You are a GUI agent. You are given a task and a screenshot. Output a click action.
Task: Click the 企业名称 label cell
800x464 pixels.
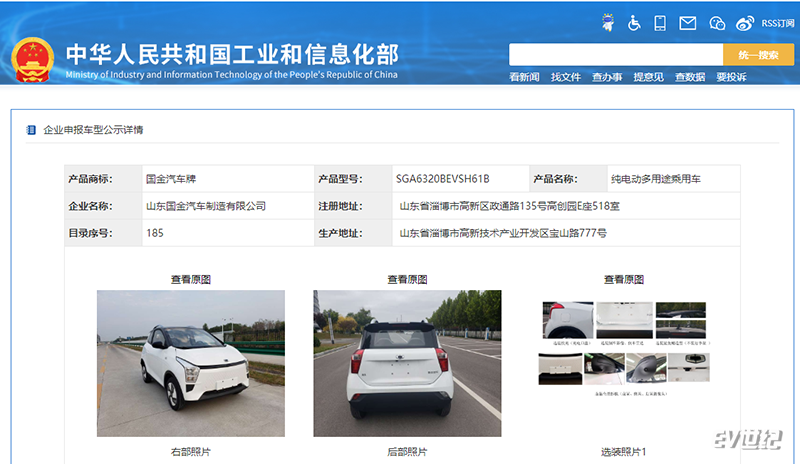tap(103, 206)
